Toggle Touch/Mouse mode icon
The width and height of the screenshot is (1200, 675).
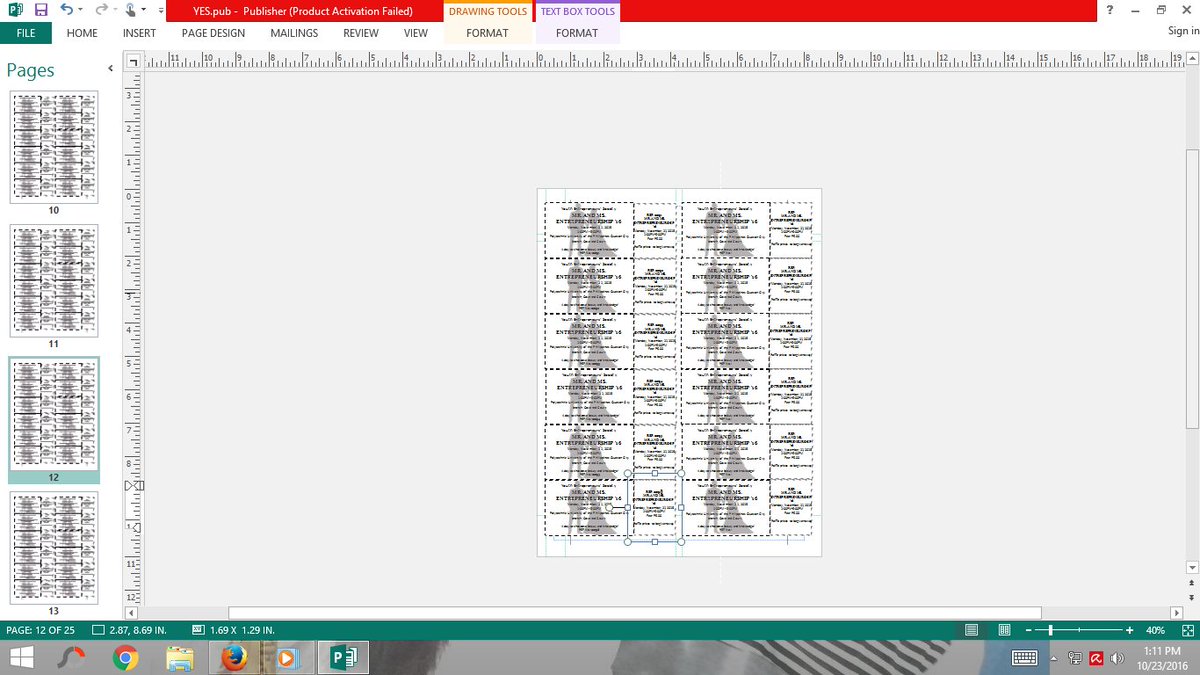(x=131, y=10)
